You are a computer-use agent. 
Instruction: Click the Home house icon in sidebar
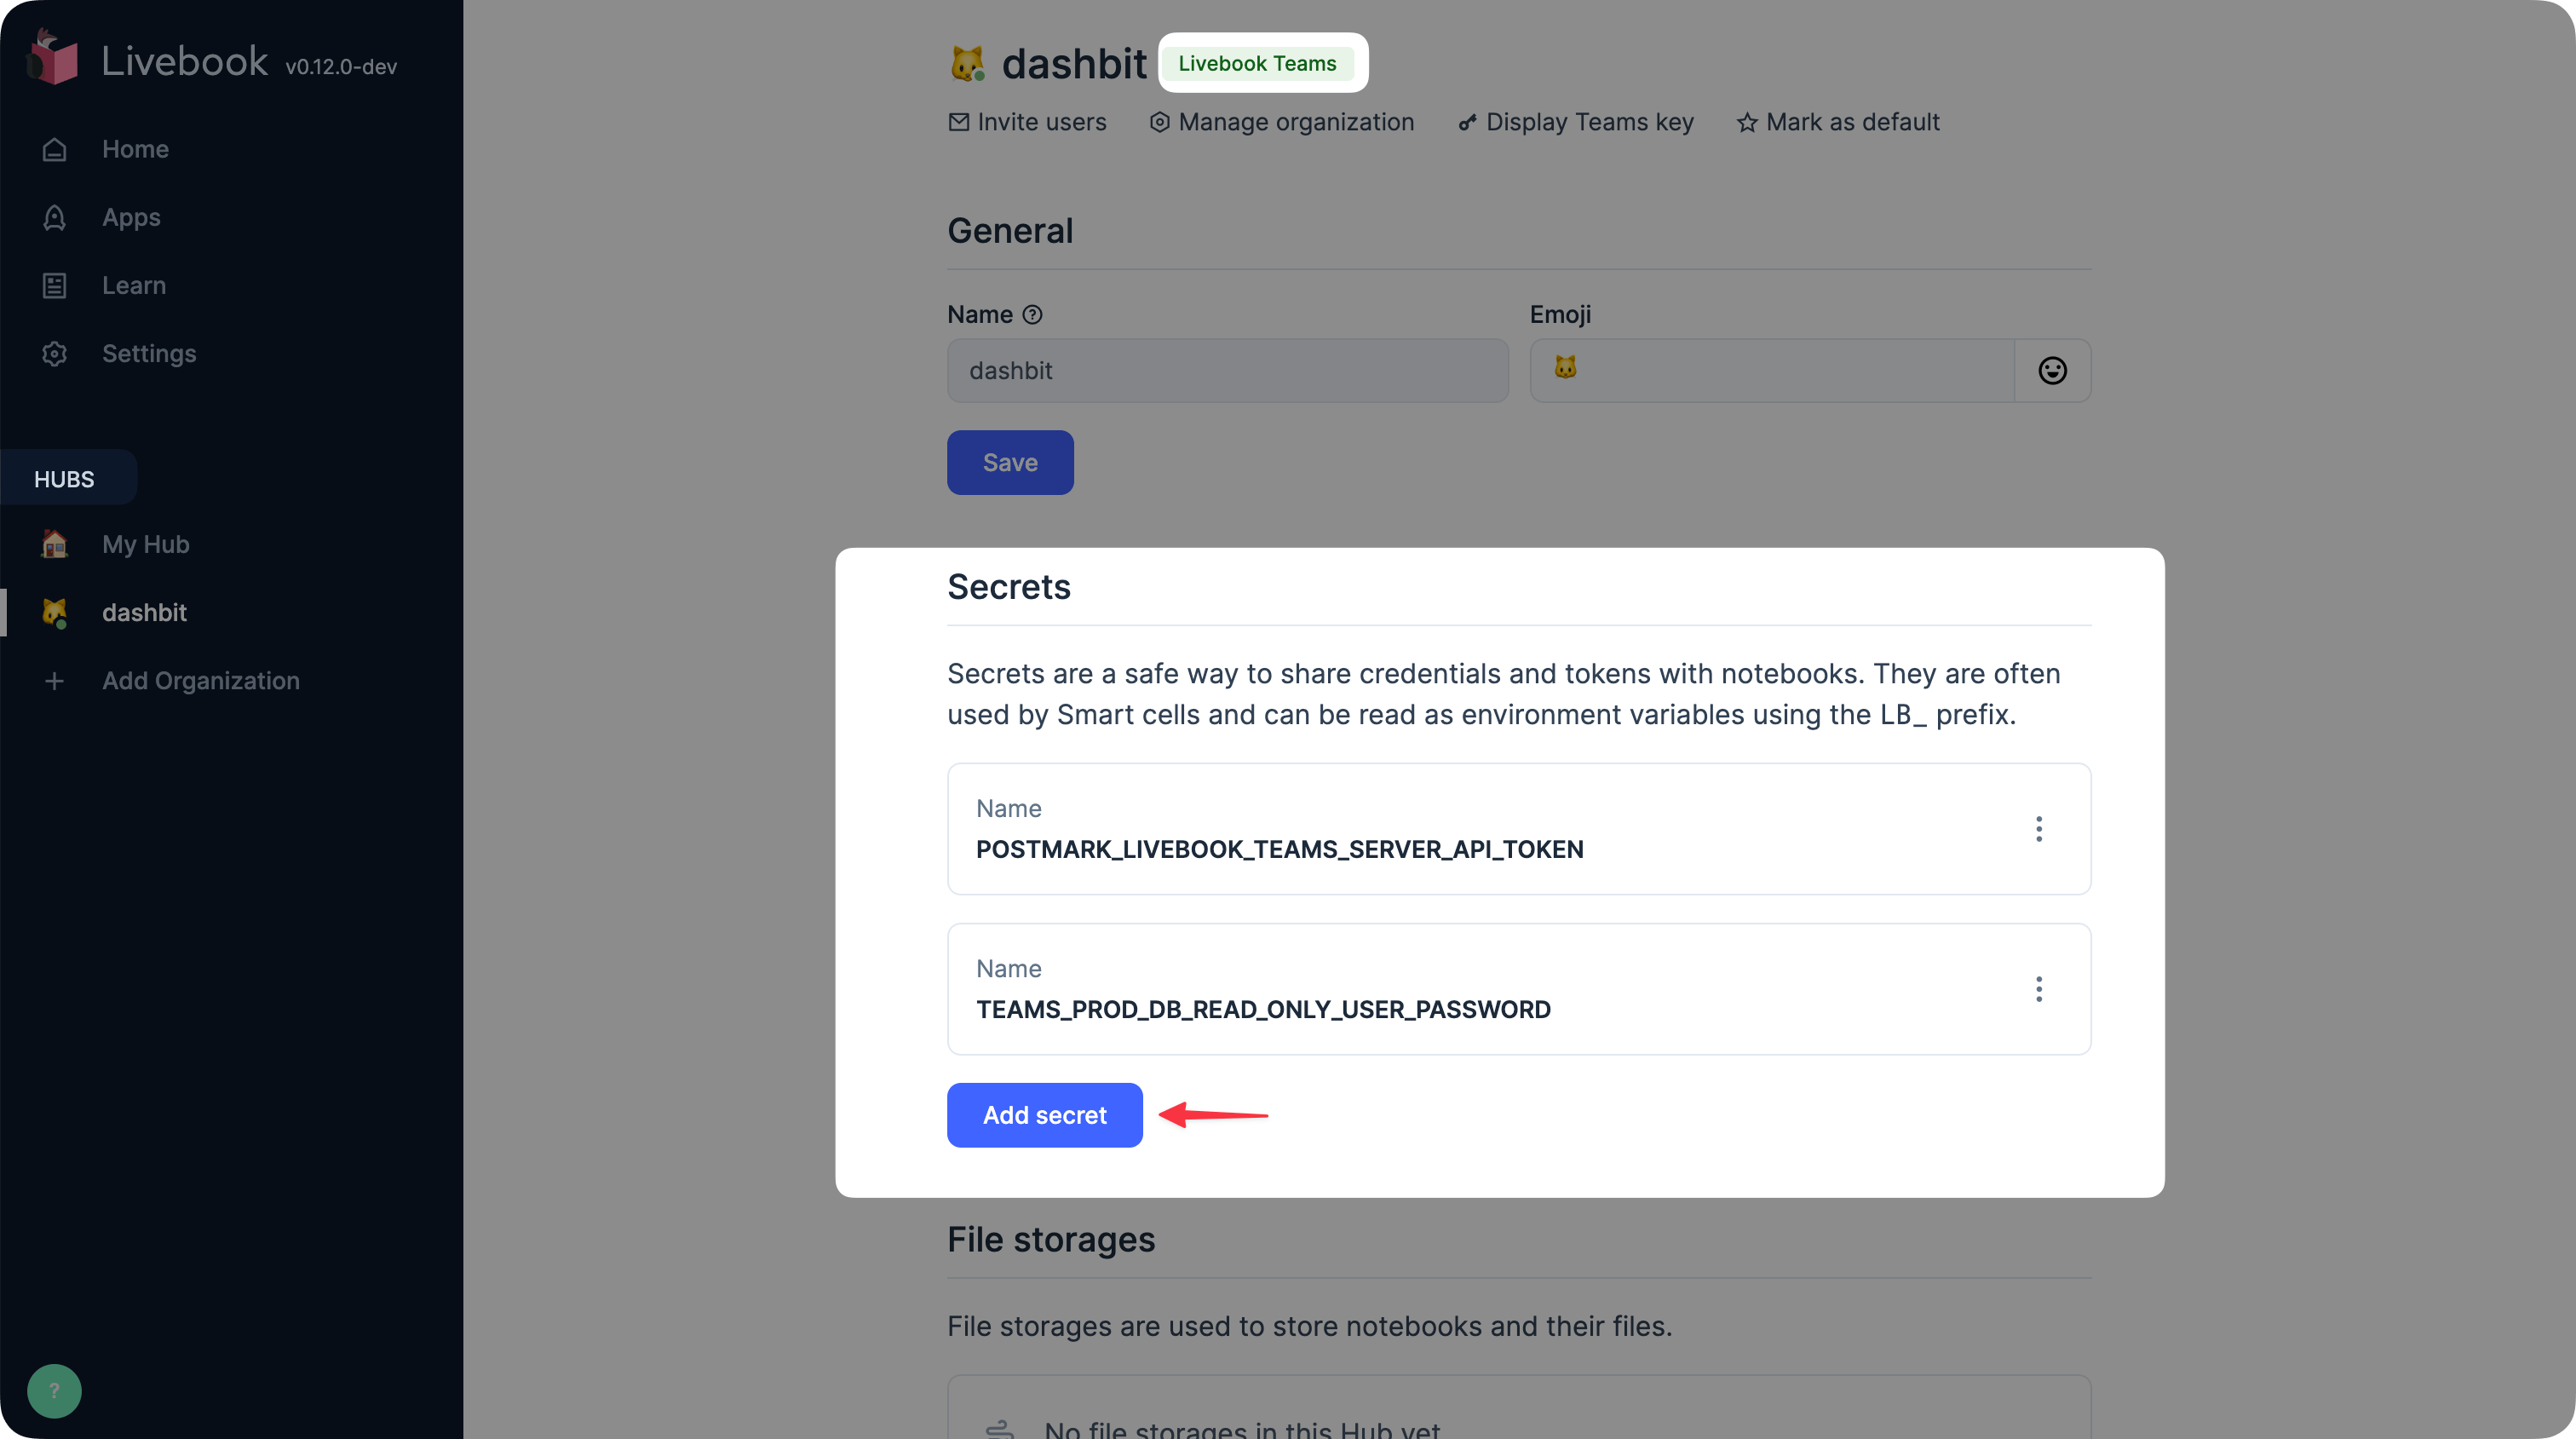pos(55,150)
